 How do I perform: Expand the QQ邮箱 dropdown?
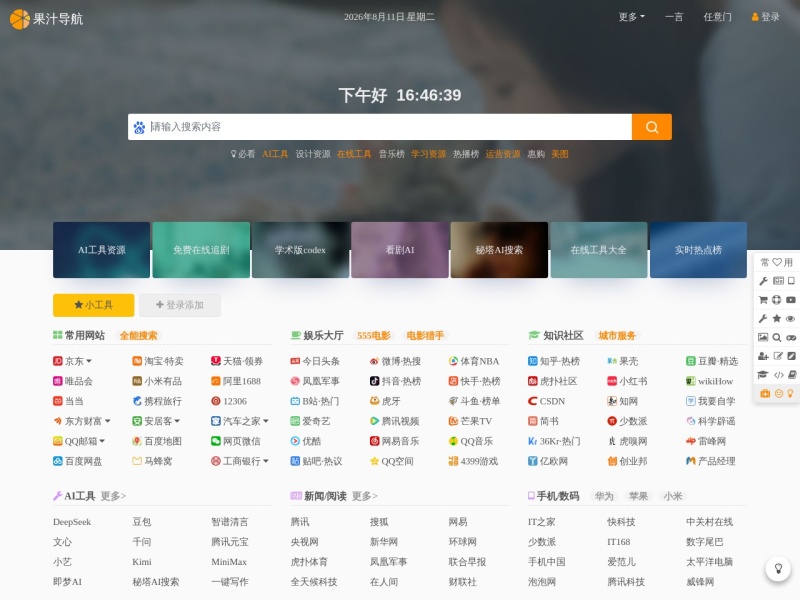102,441
